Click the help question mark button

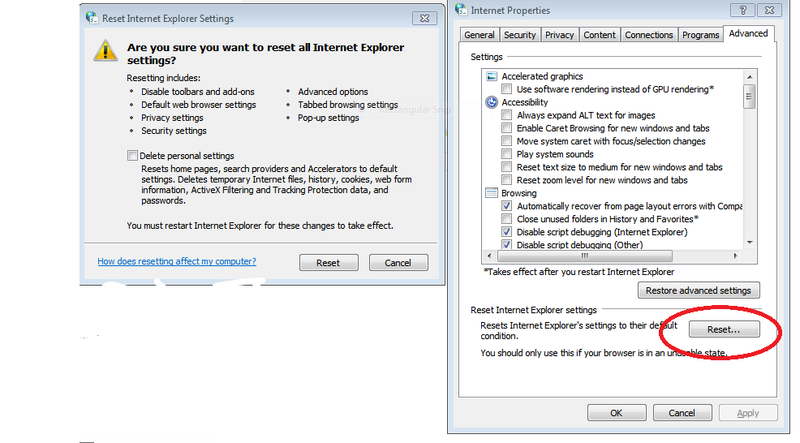743,10
